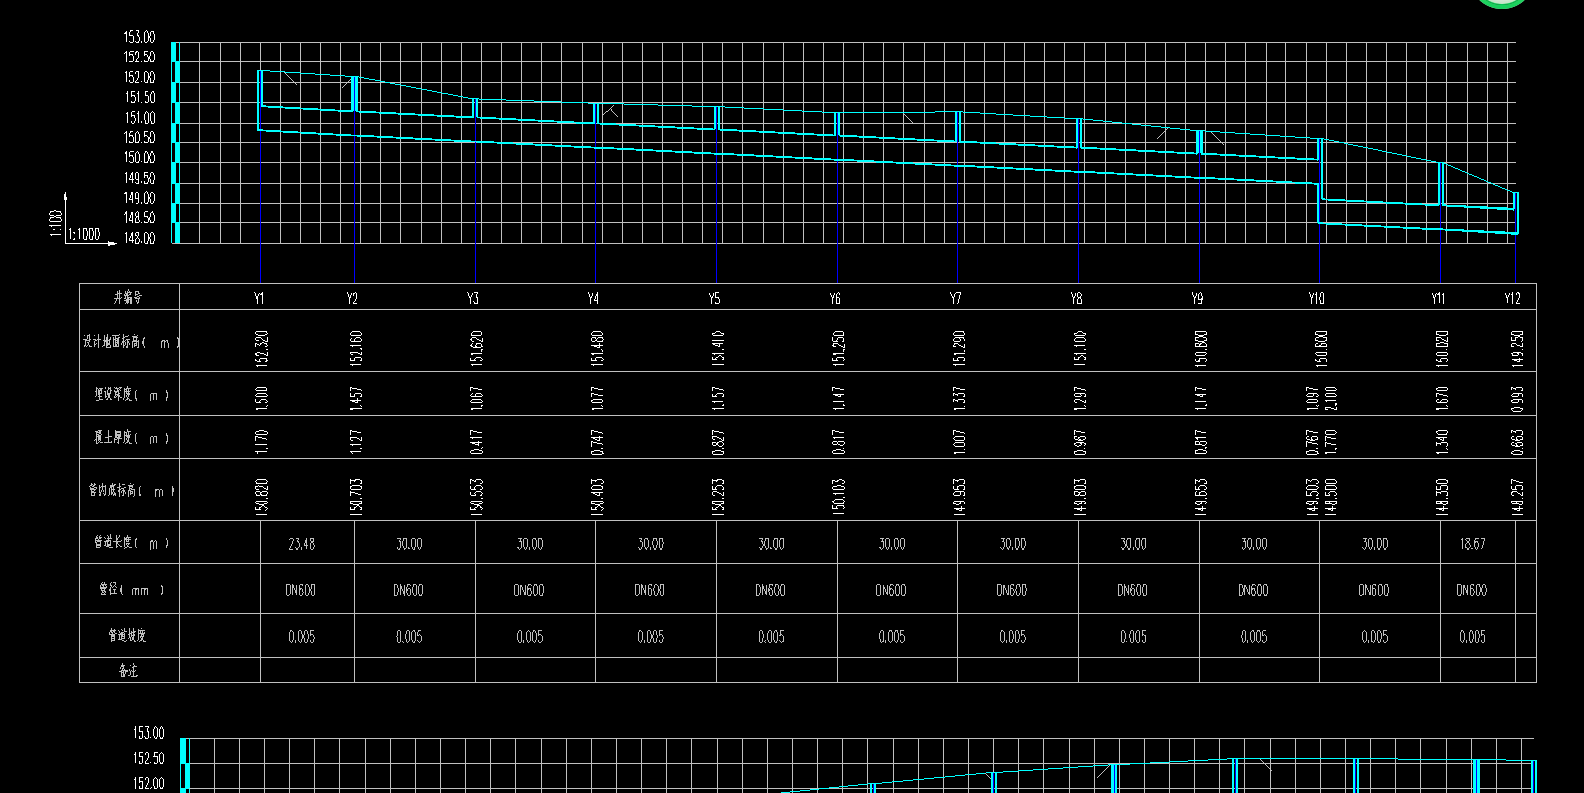The image size is (1584, 793).
Task: Select the 设计地面标高(m) row header
Action: 131,342
